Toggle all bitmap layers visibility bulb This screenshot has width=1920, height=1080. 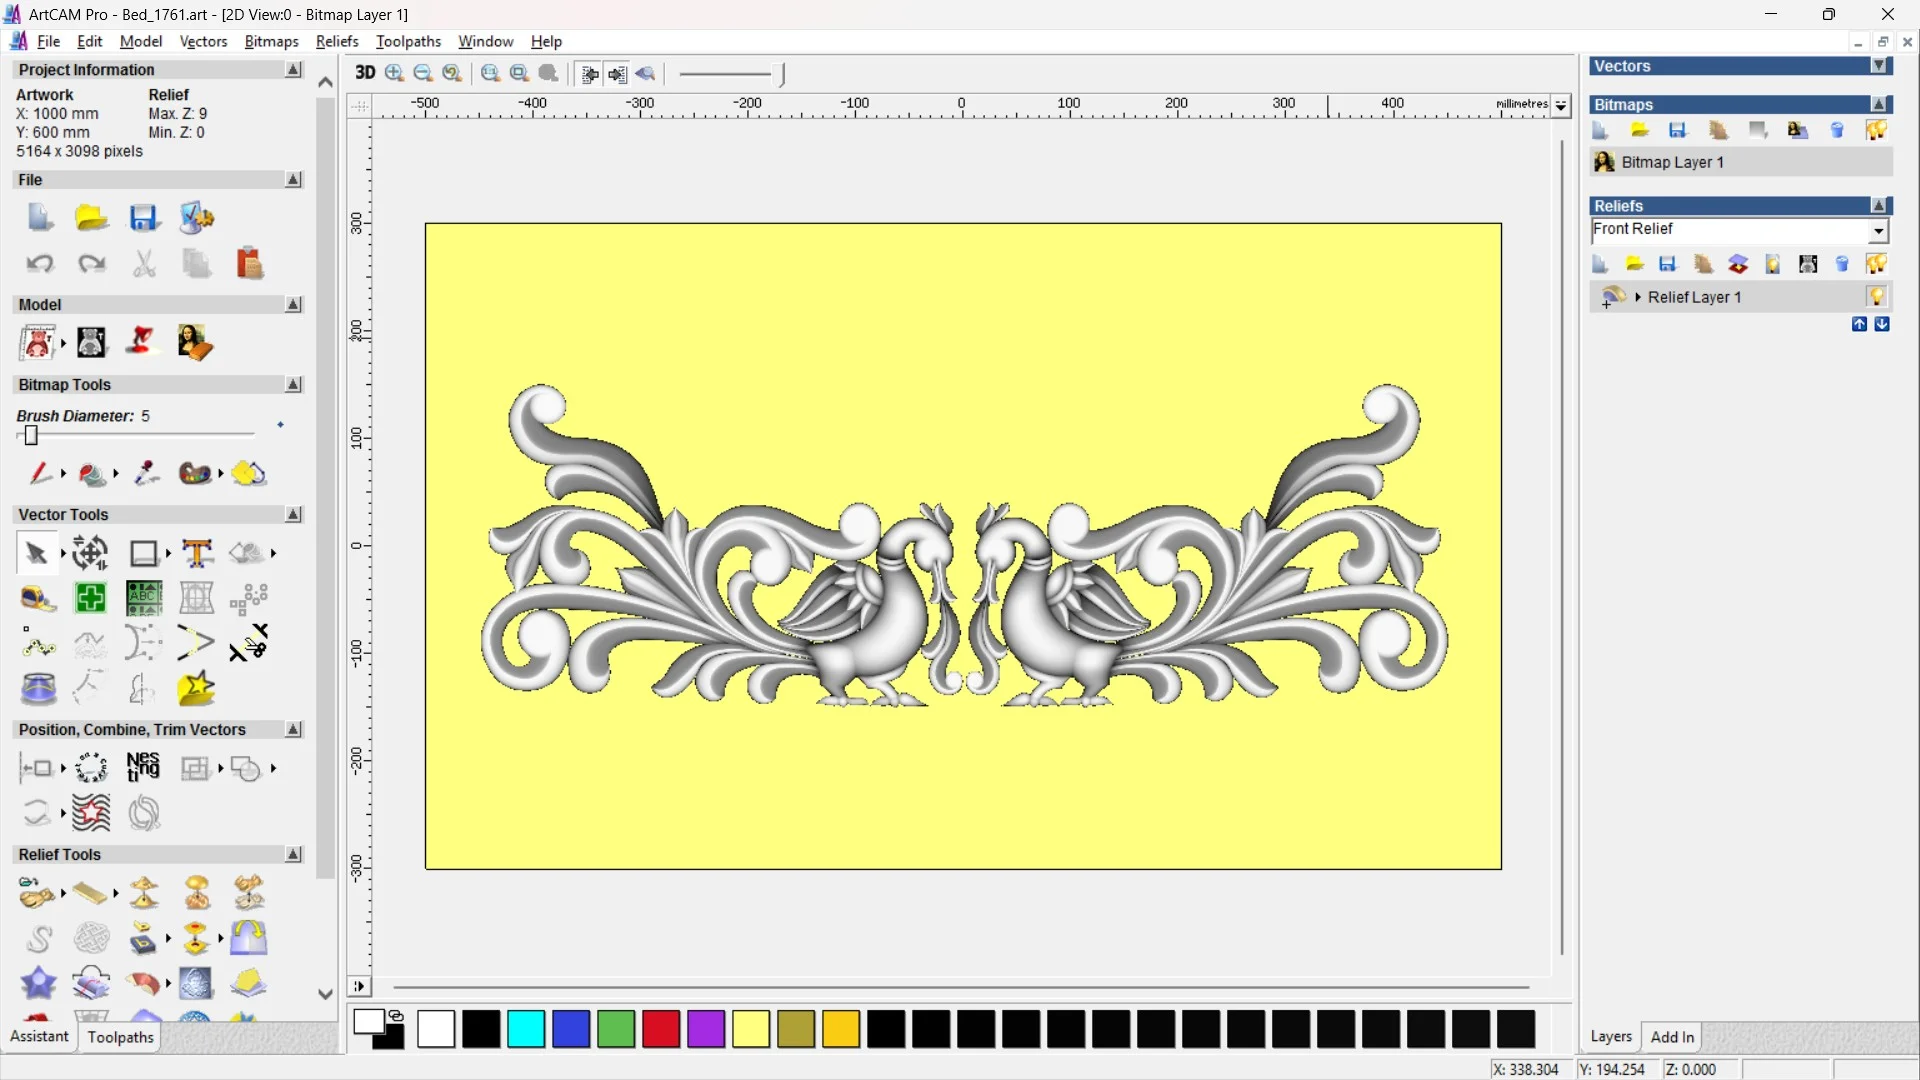1876,130
